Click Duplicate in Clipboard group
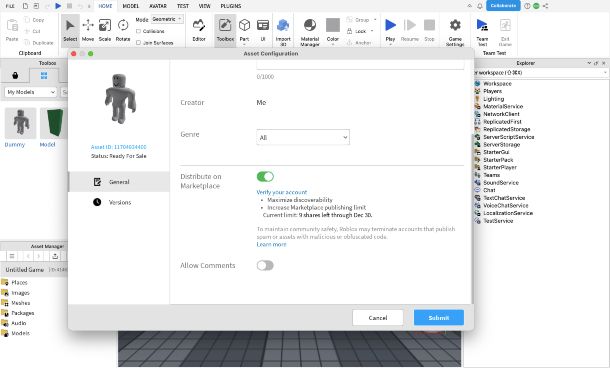Image resolution: width=610 pixels, height=381 pixels. [39, 42]
